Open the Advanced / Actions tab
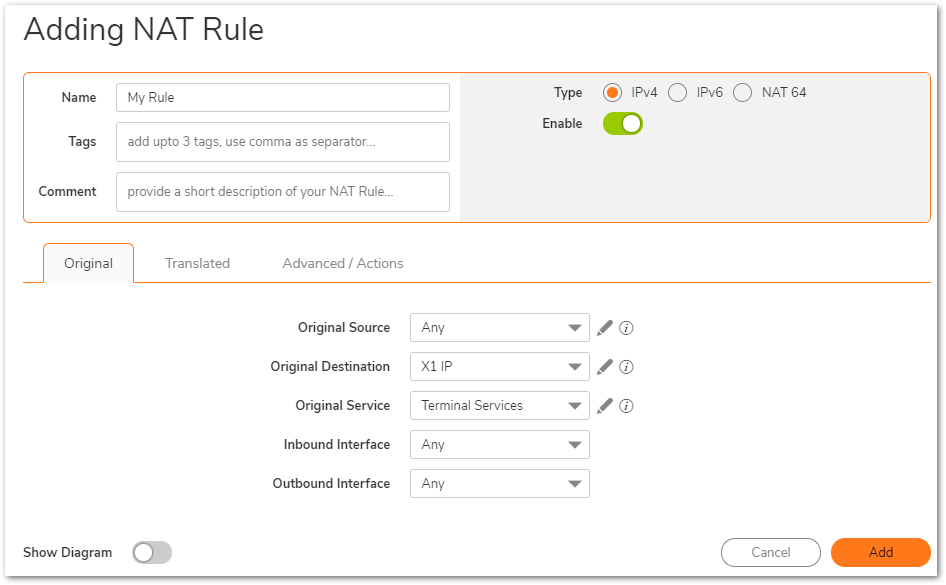 tap(343, 264)
